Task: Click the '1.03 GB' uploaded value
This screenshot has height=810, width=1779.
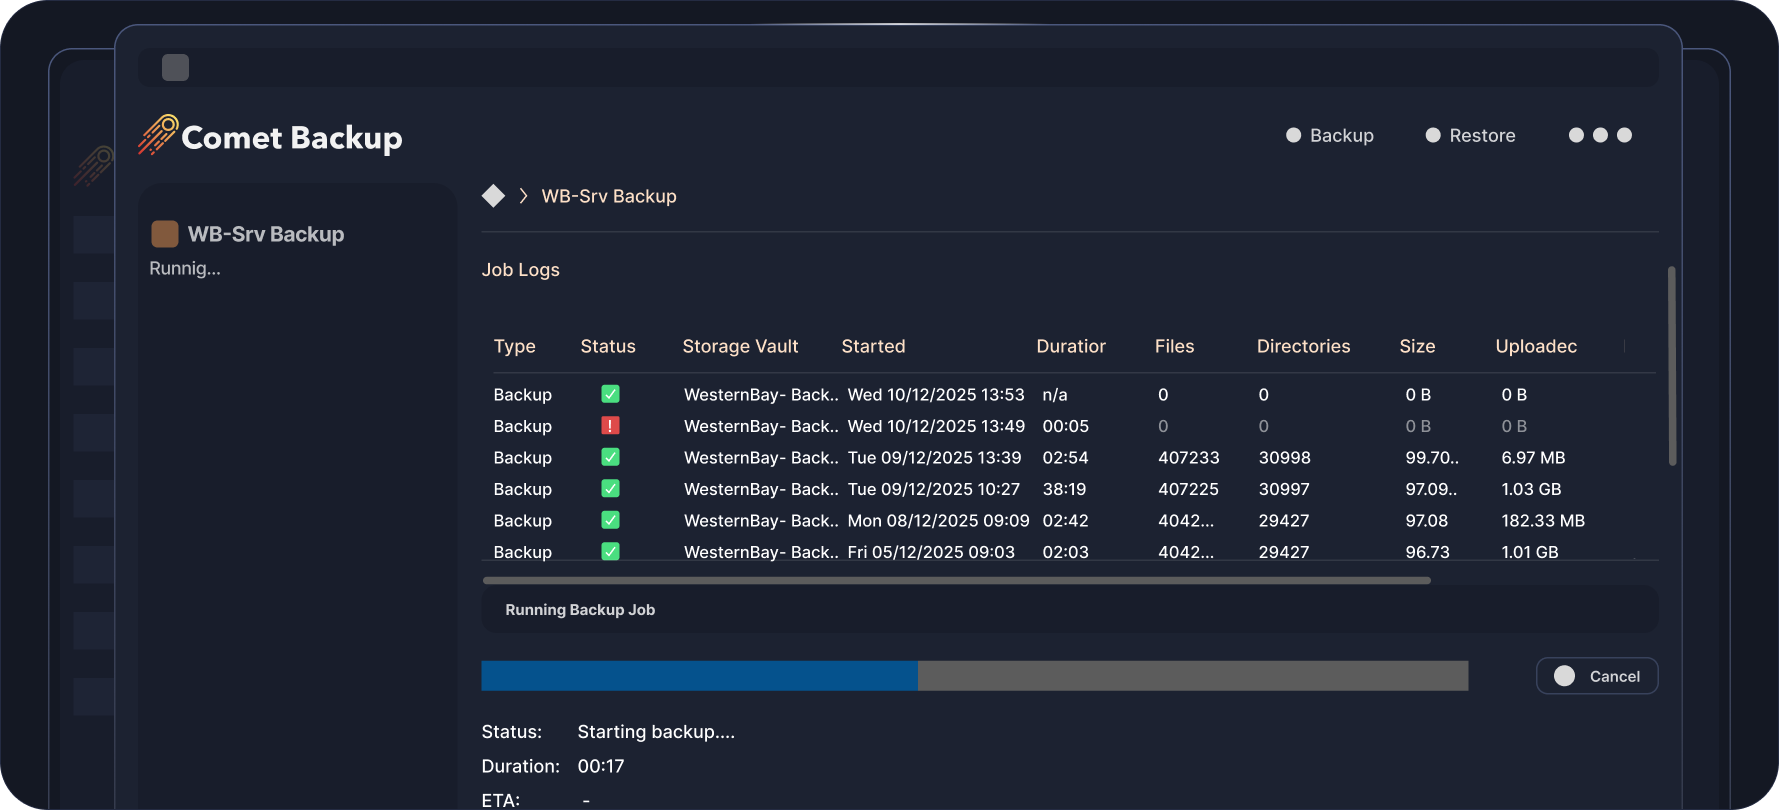Action: 1531,489
